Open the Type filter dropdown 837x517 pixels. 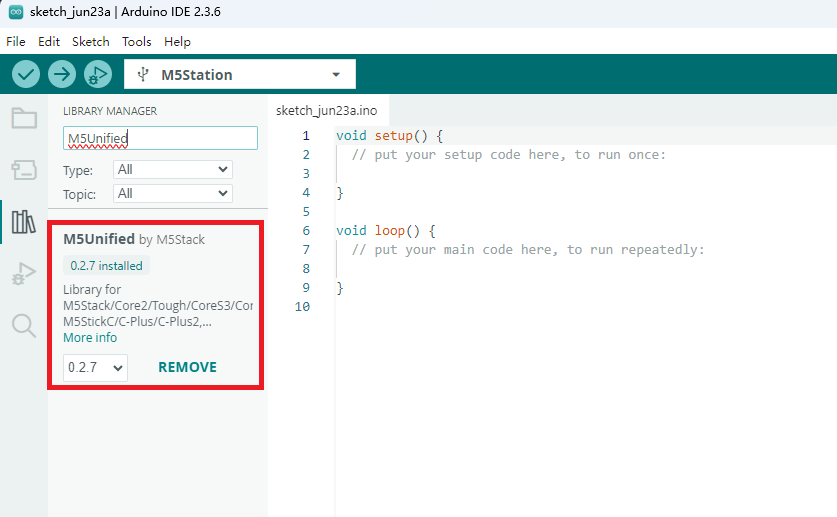pyautogui.click(x=173, y=170)
